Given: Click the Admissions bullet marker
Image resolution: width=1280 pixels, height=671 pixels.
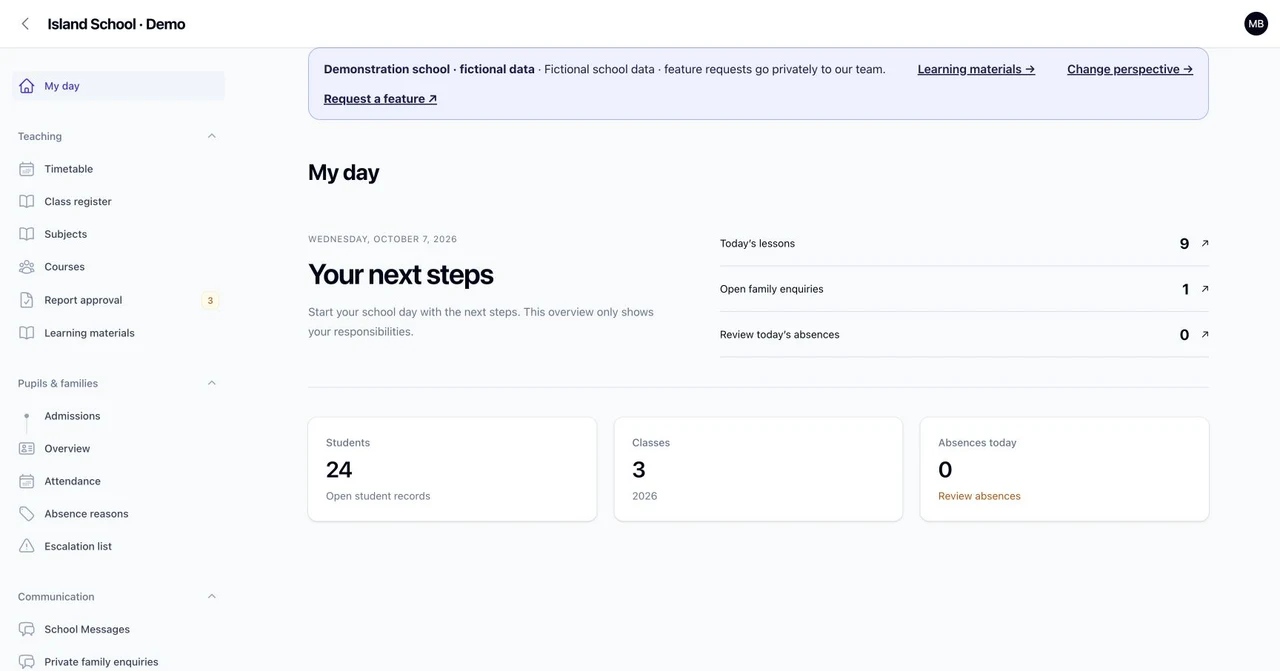Looking at the screenshot, I should click(x=27, y=416).
